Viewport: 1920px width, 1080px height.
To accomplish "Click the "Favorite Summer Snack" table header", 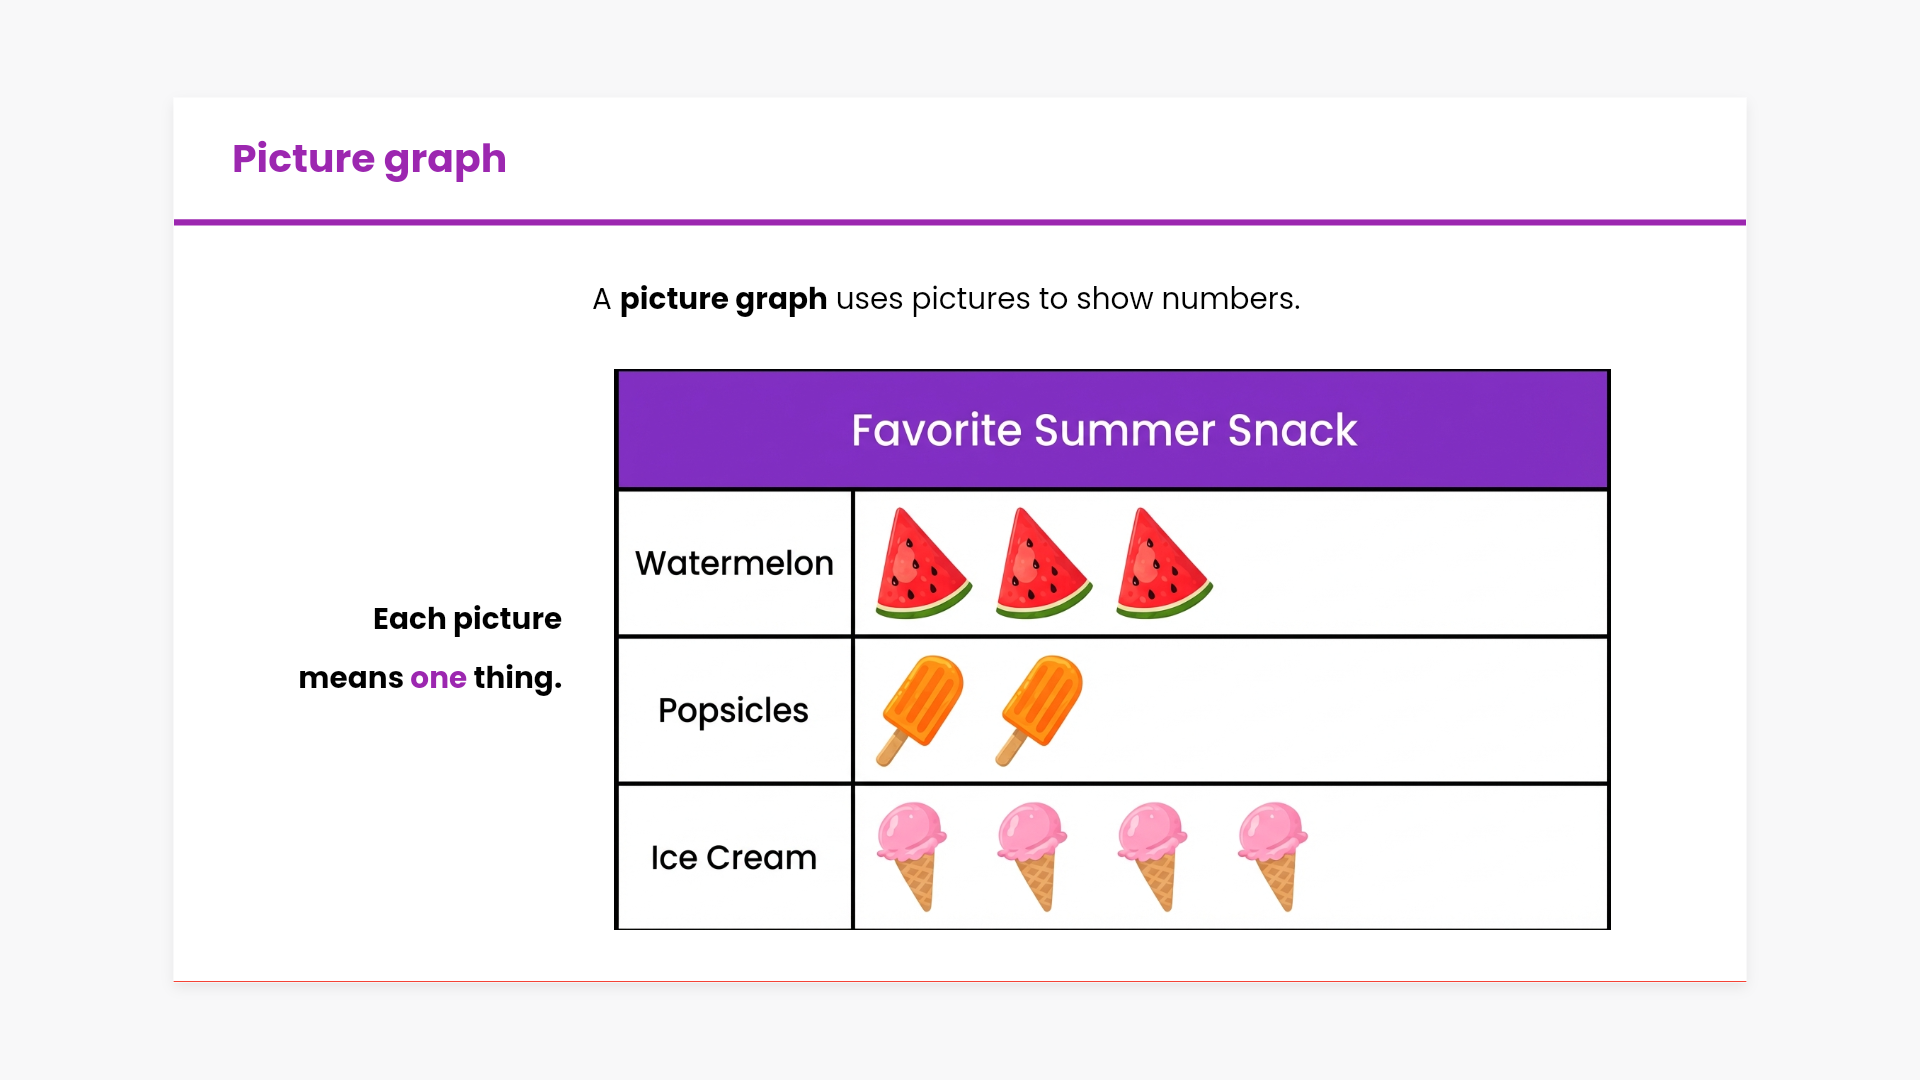I will (1104, 431).
